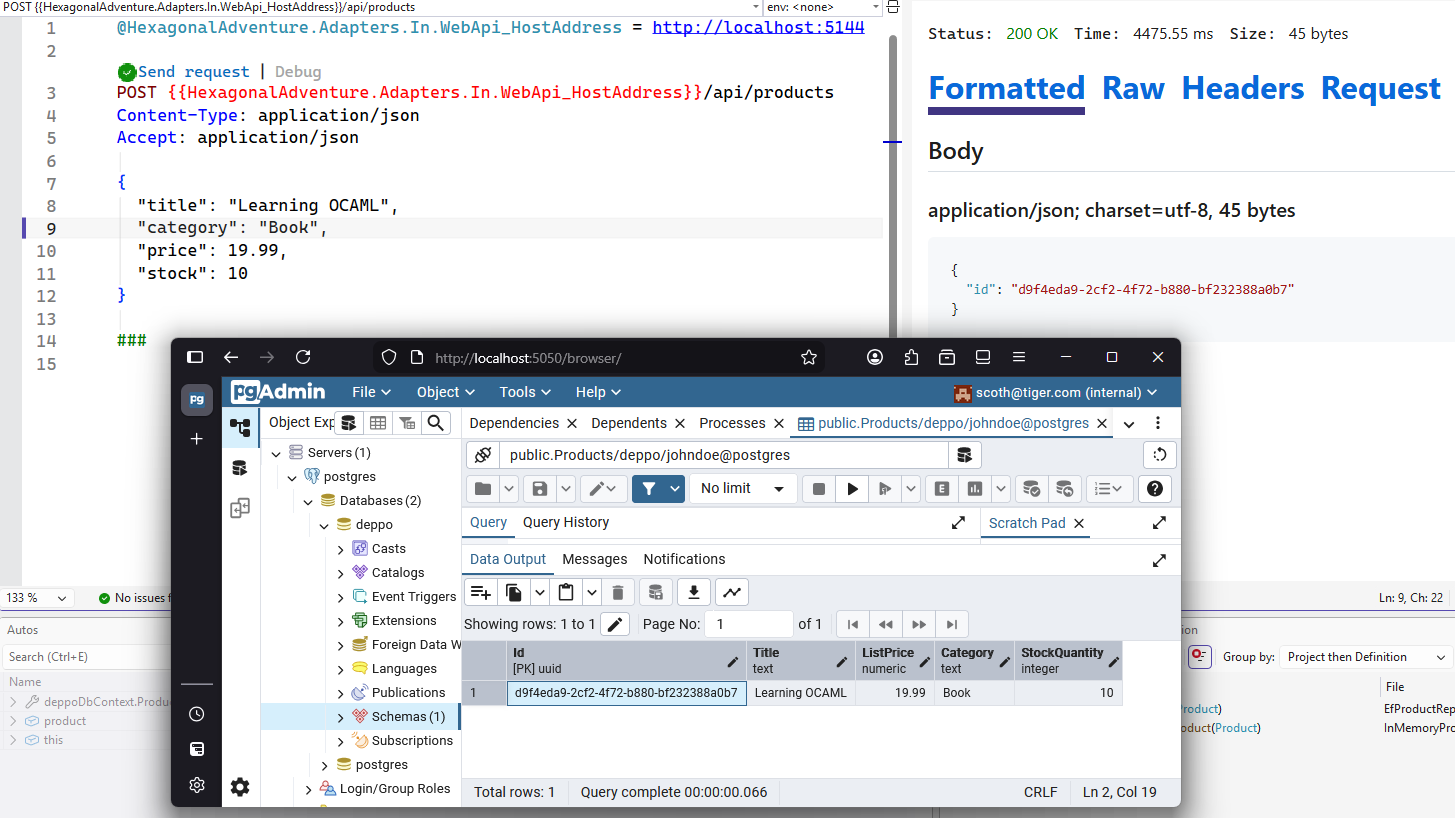Click the pgAdmin help question mark icon

point(1155,489)
